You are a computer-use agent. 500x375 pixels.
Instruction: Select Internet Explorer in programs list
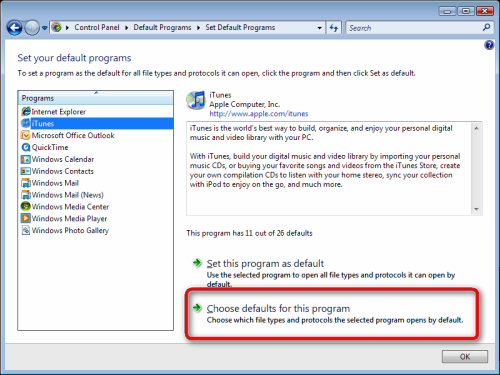59,112
